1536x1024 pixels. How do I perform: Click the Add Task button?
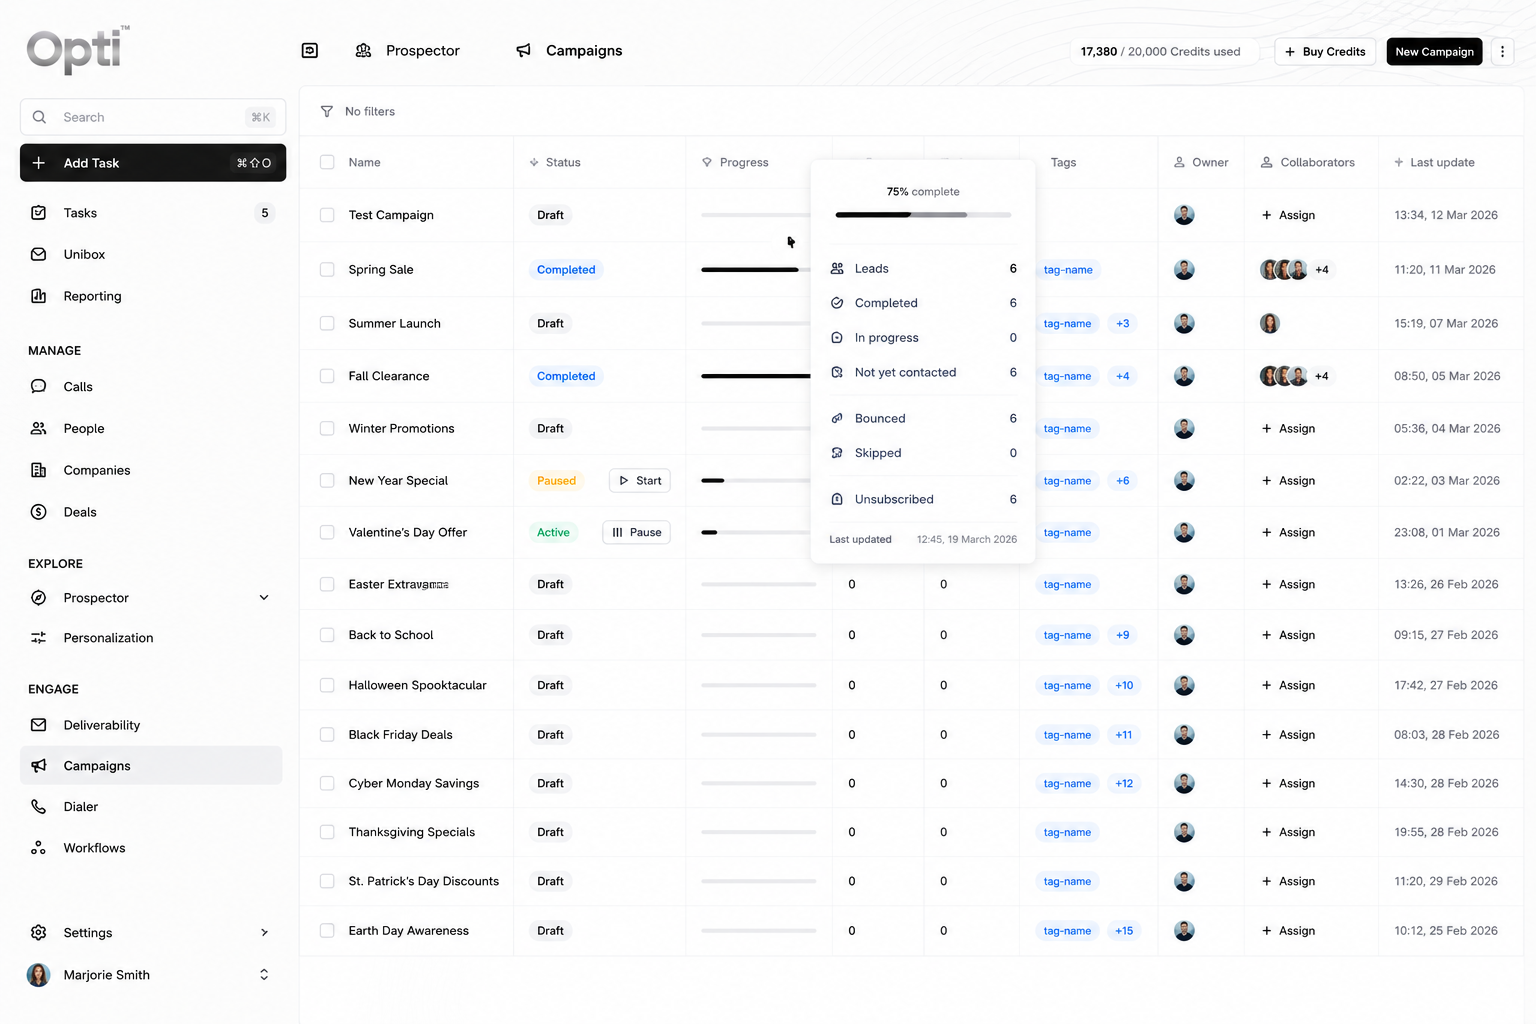coord(153,163)
